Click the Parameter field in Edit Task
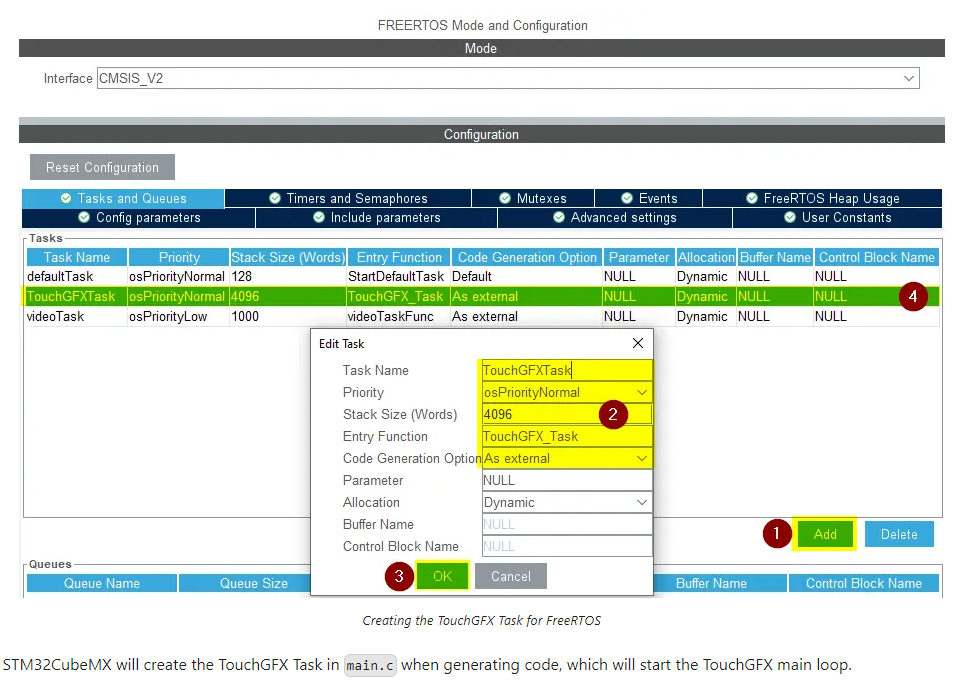The width and height of the screenshot is (954, 686). (567, 480)
